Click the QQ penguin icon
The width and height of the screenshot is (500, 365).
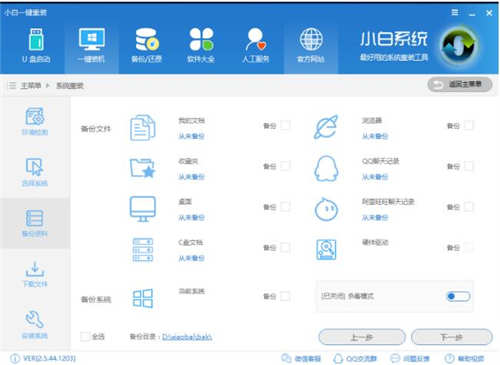[326, 168]
